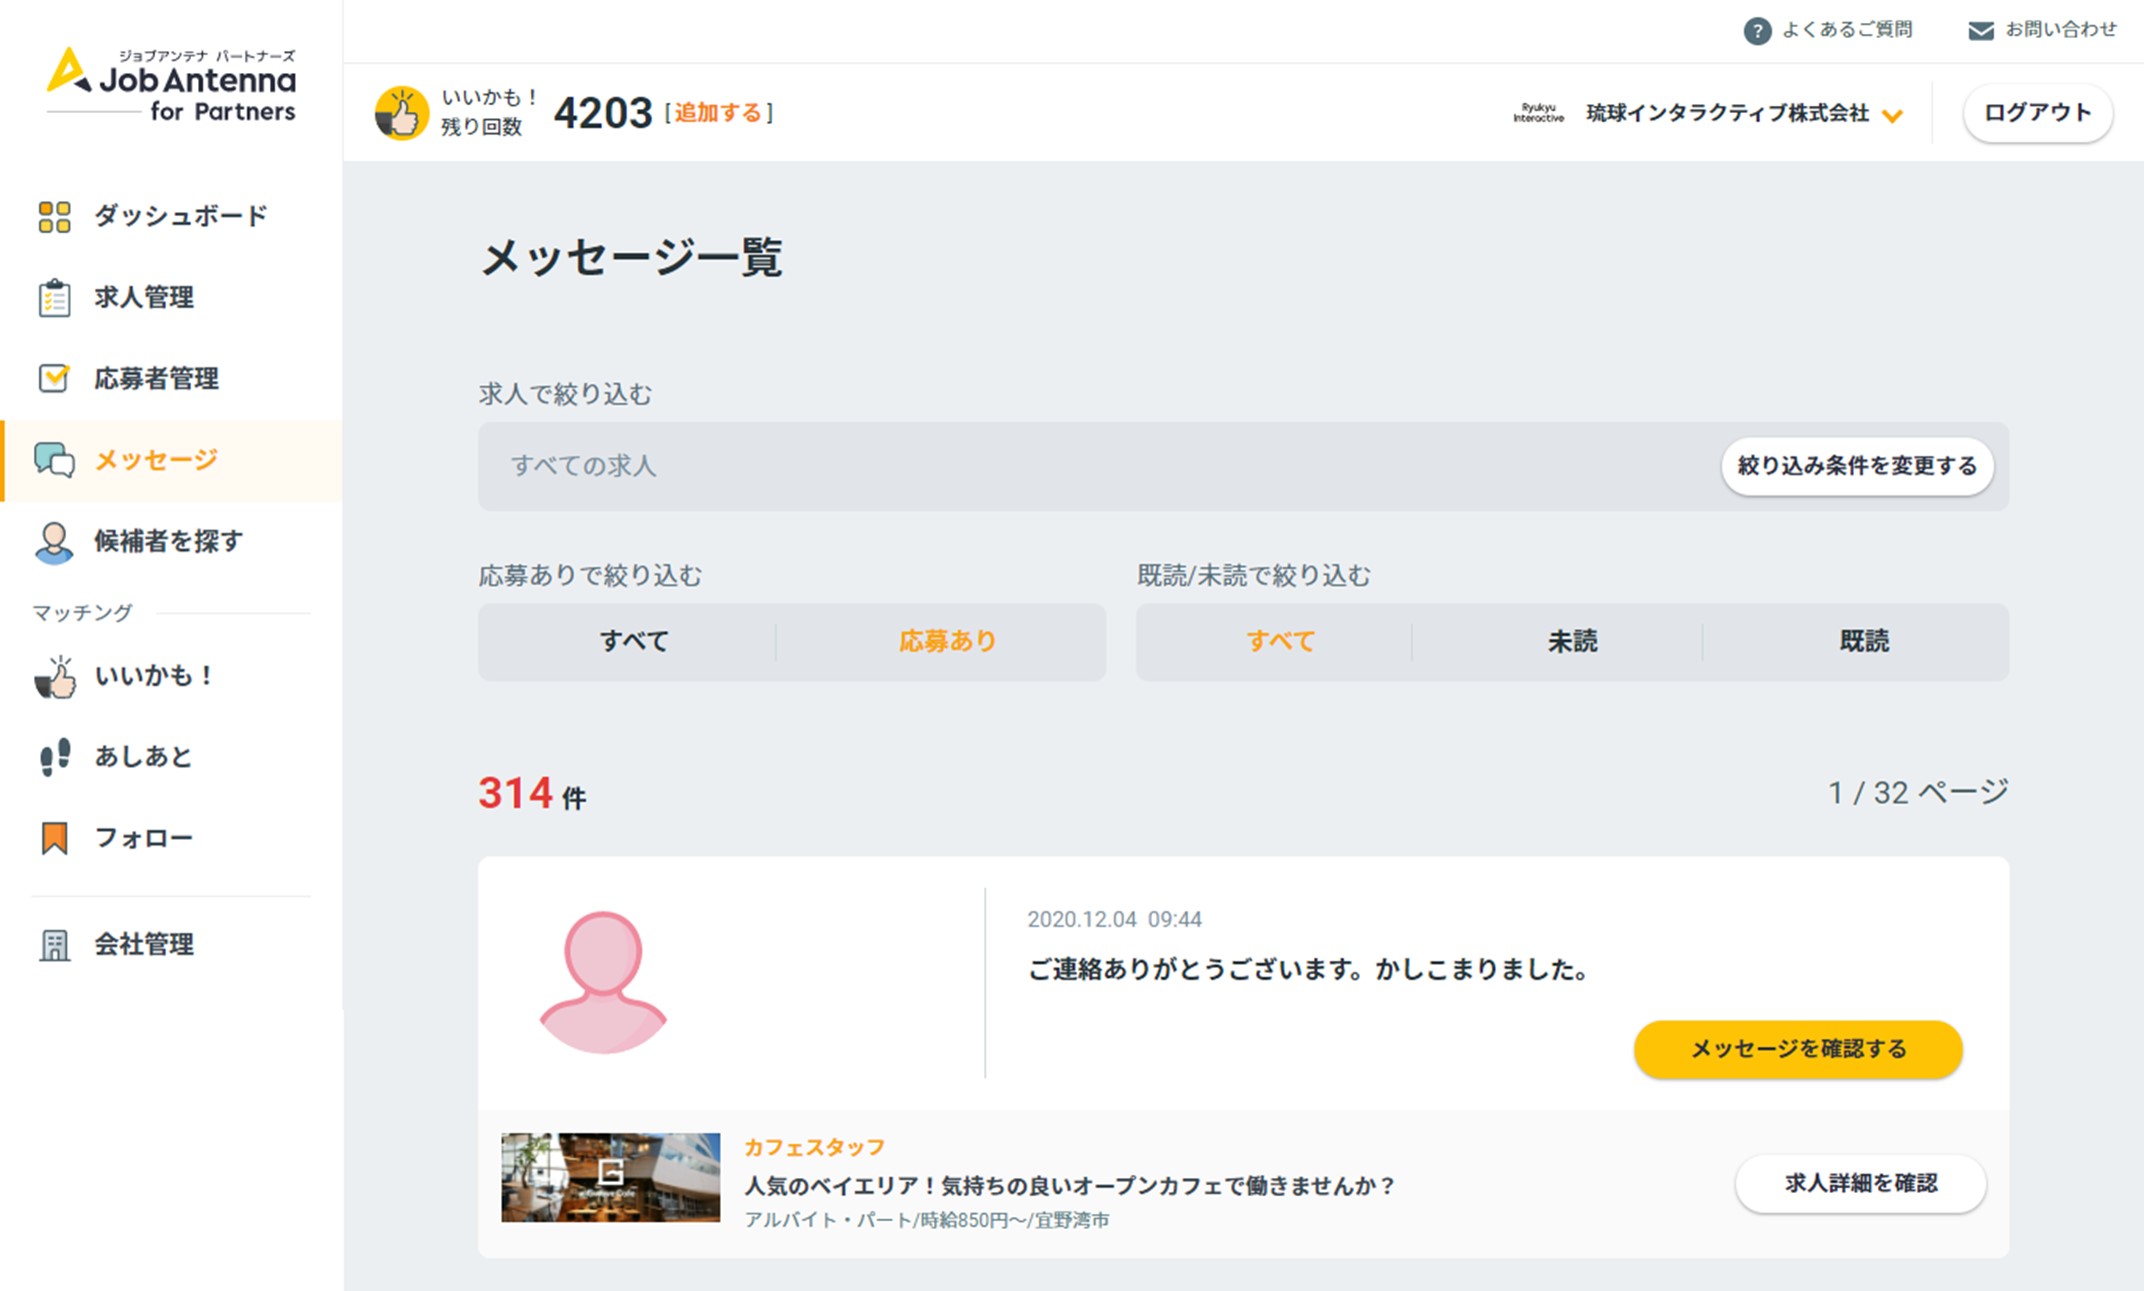Image resolution: width=2144 pixels, height=1291 pixels.
Task: Click the ログアウト button
Action: tap(2037, 113)
